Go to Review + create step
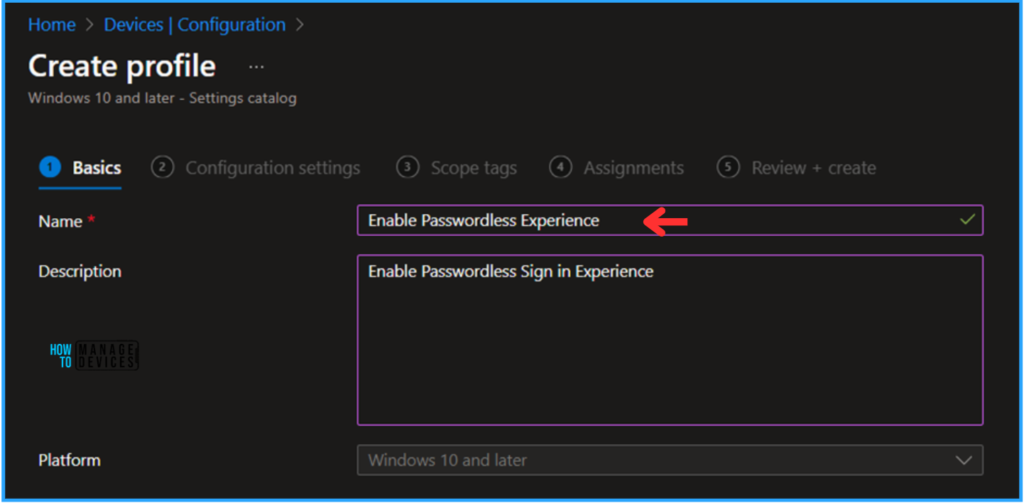Image resolution: width=1024 pixels, height=503 pixels. click(797, 168)
